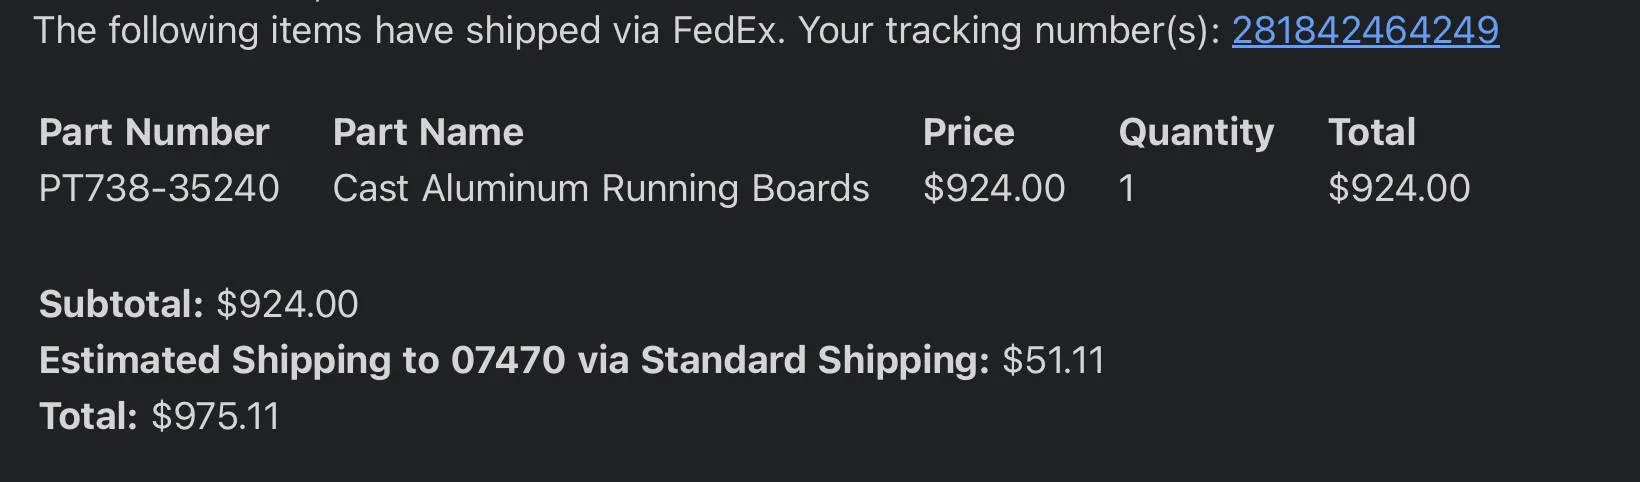Viewport: 1640px width, 482px height.
Task: Click the 'Your tracking number(s):' text
Action: pyautogui.click(x=1009, y=31)
